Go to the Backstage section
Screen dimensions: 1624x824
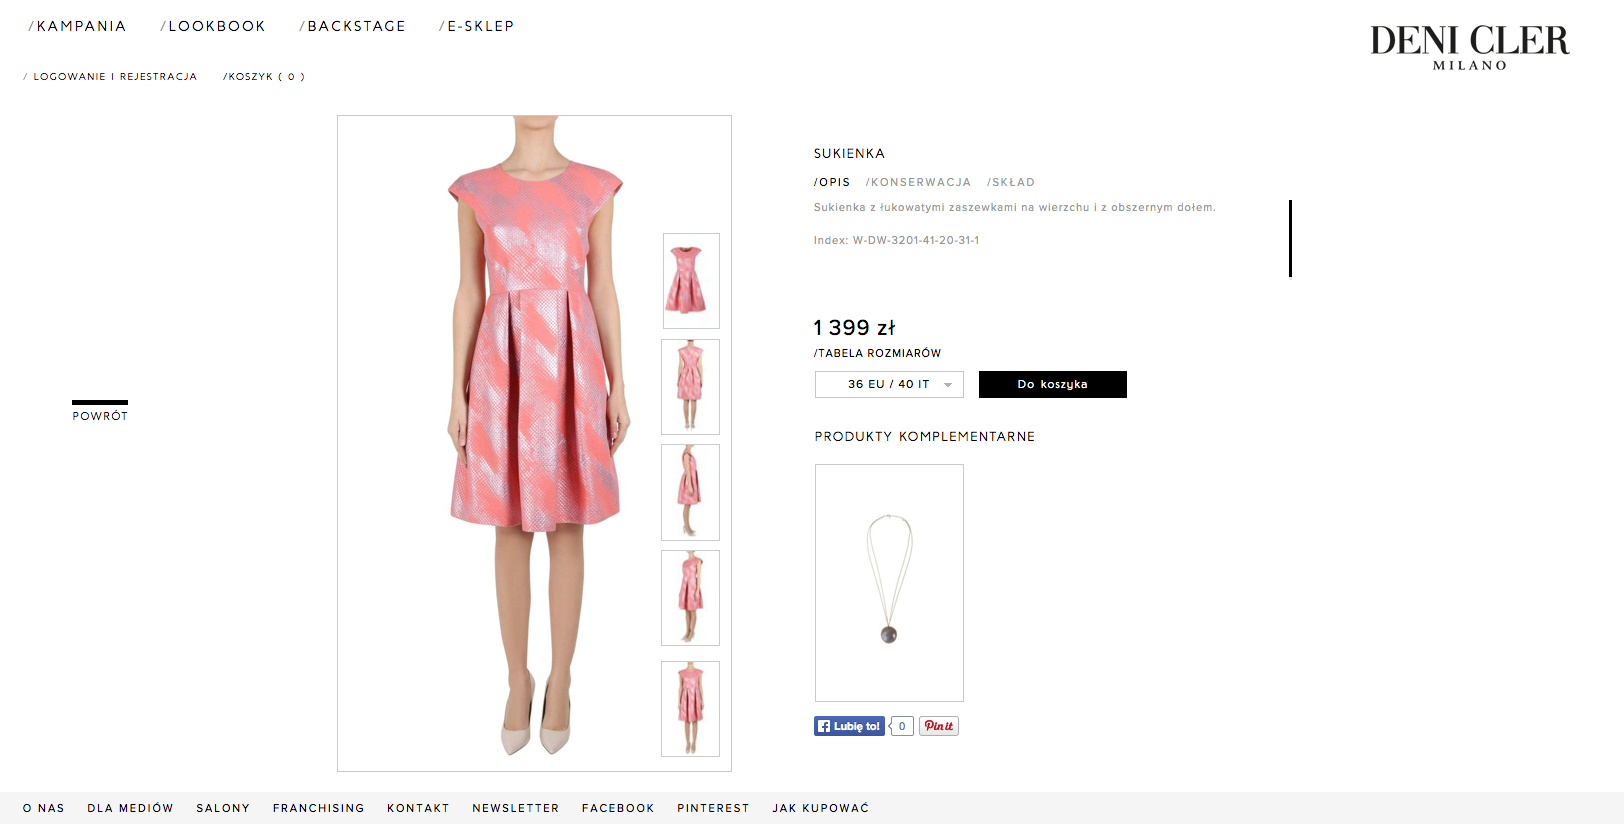[x=353, y=26]
